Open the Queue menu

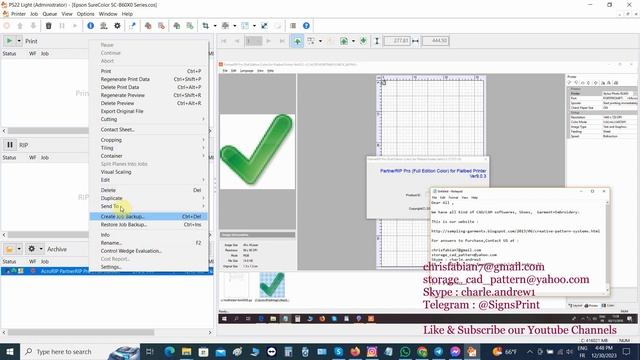[50, 14]
